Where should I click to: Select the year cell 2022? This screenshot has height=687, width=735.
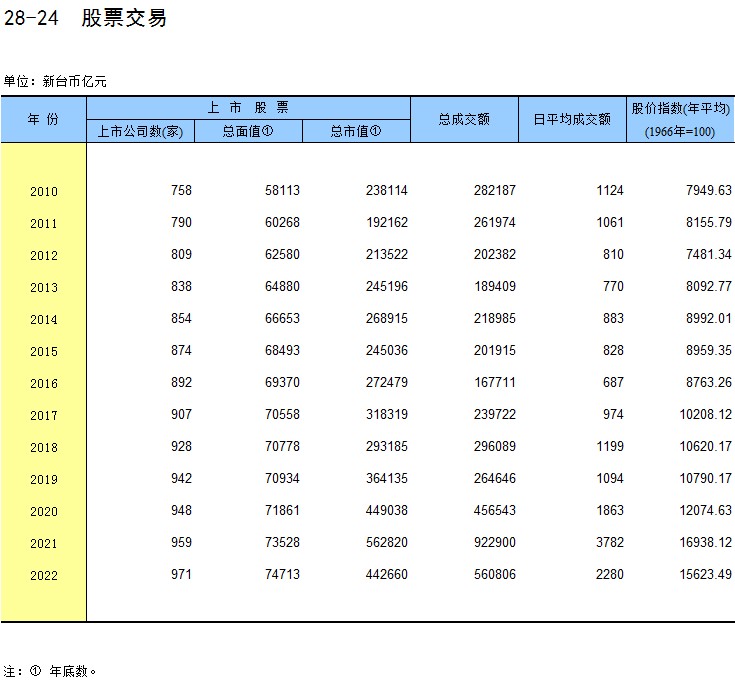point(44,575)
